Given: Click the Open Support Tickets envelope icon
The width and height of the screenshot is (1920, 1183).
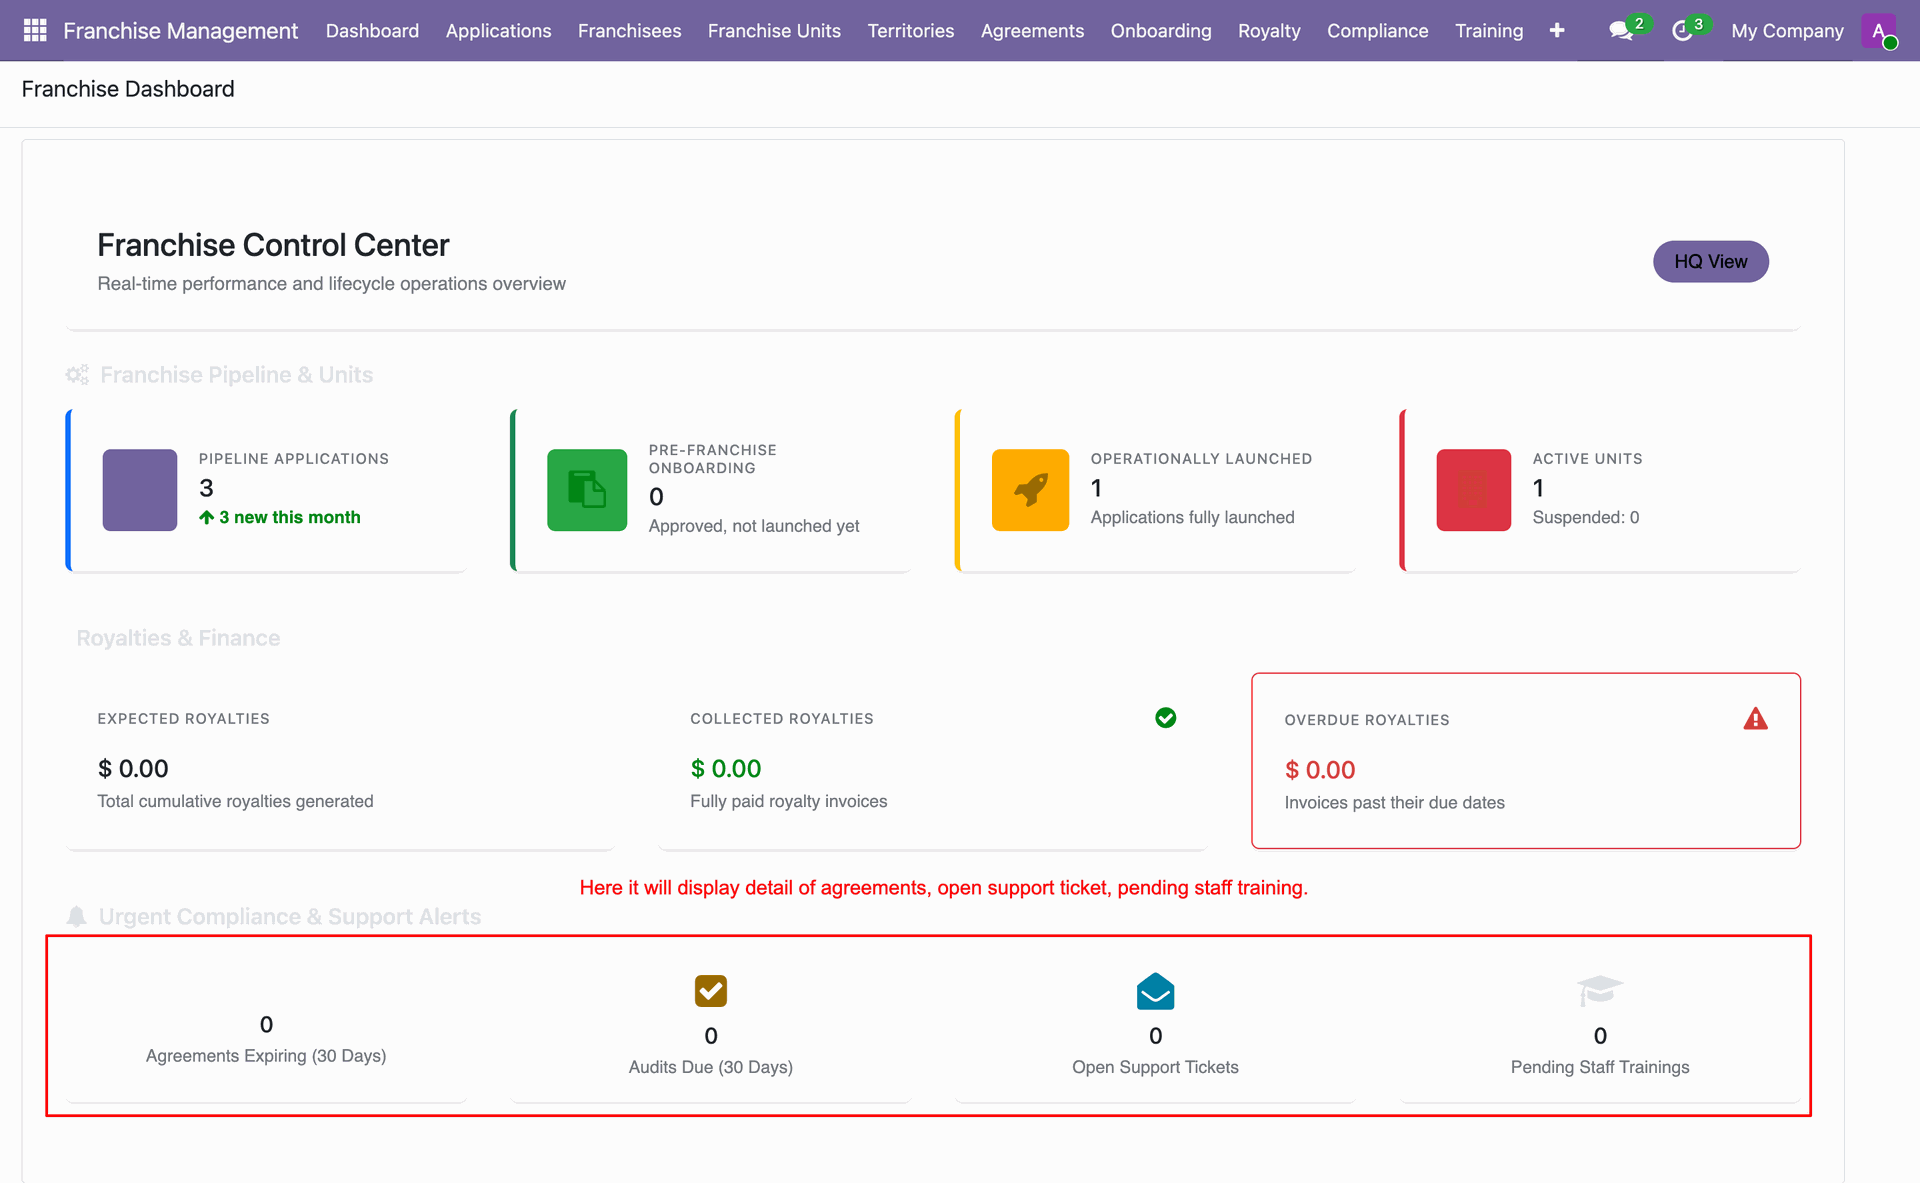Looking at the screenshot, I should tap(1155, 991).
